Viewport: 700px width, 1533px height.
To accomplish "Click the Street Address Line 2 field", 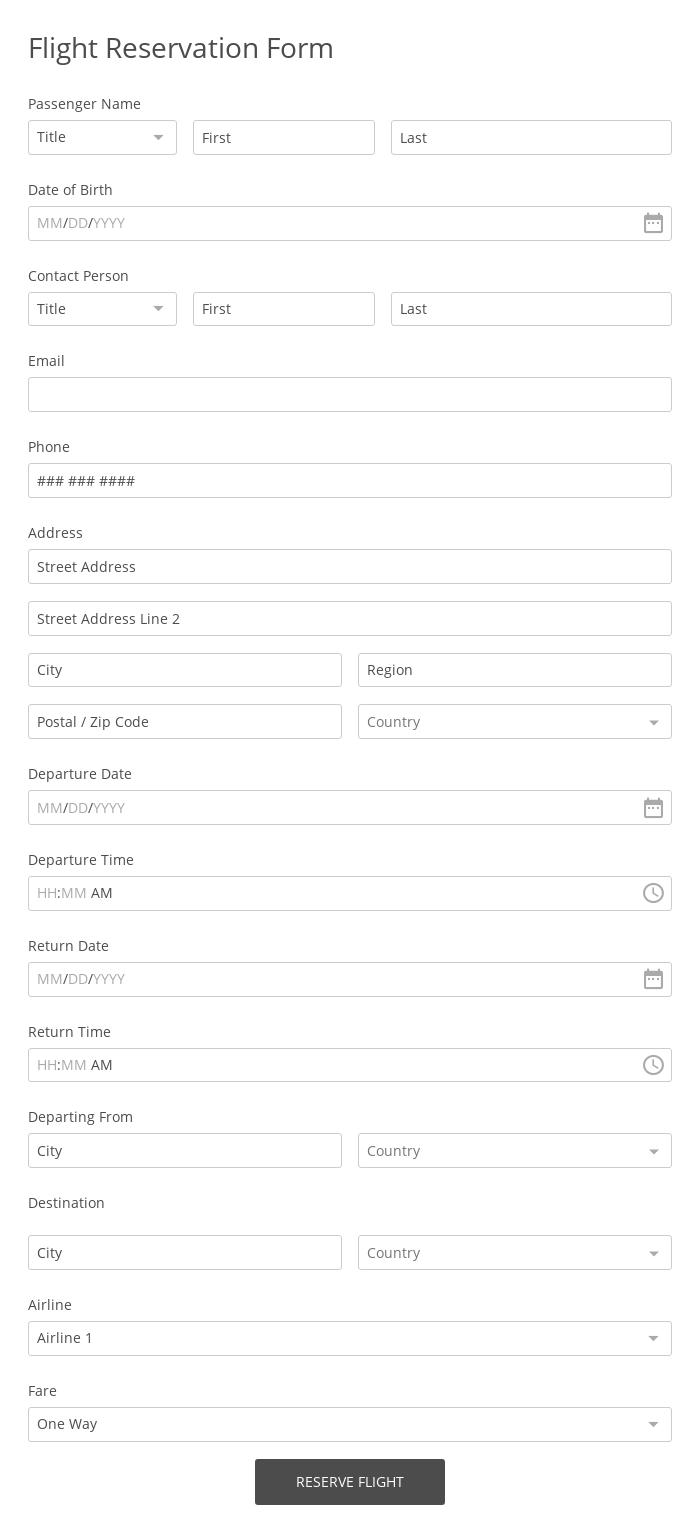I will [349, 619].
